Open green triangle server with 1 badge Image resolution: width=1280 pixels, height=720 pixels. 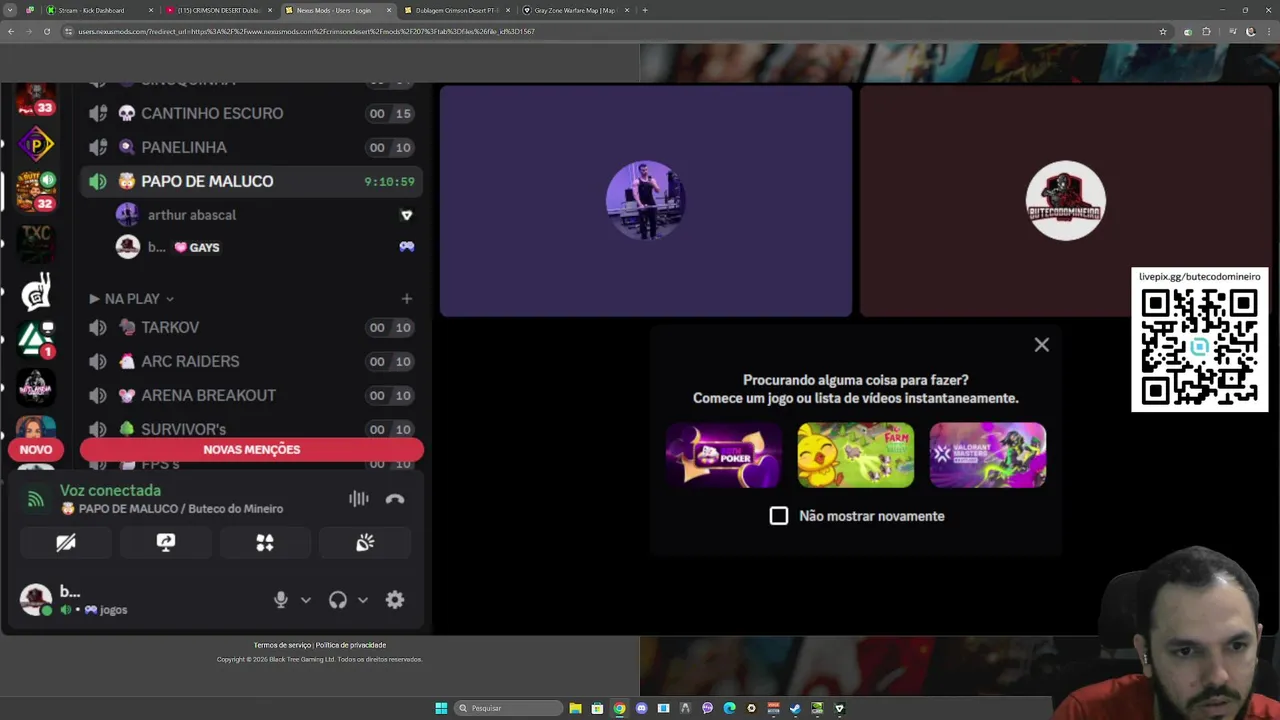coord(36,339)
